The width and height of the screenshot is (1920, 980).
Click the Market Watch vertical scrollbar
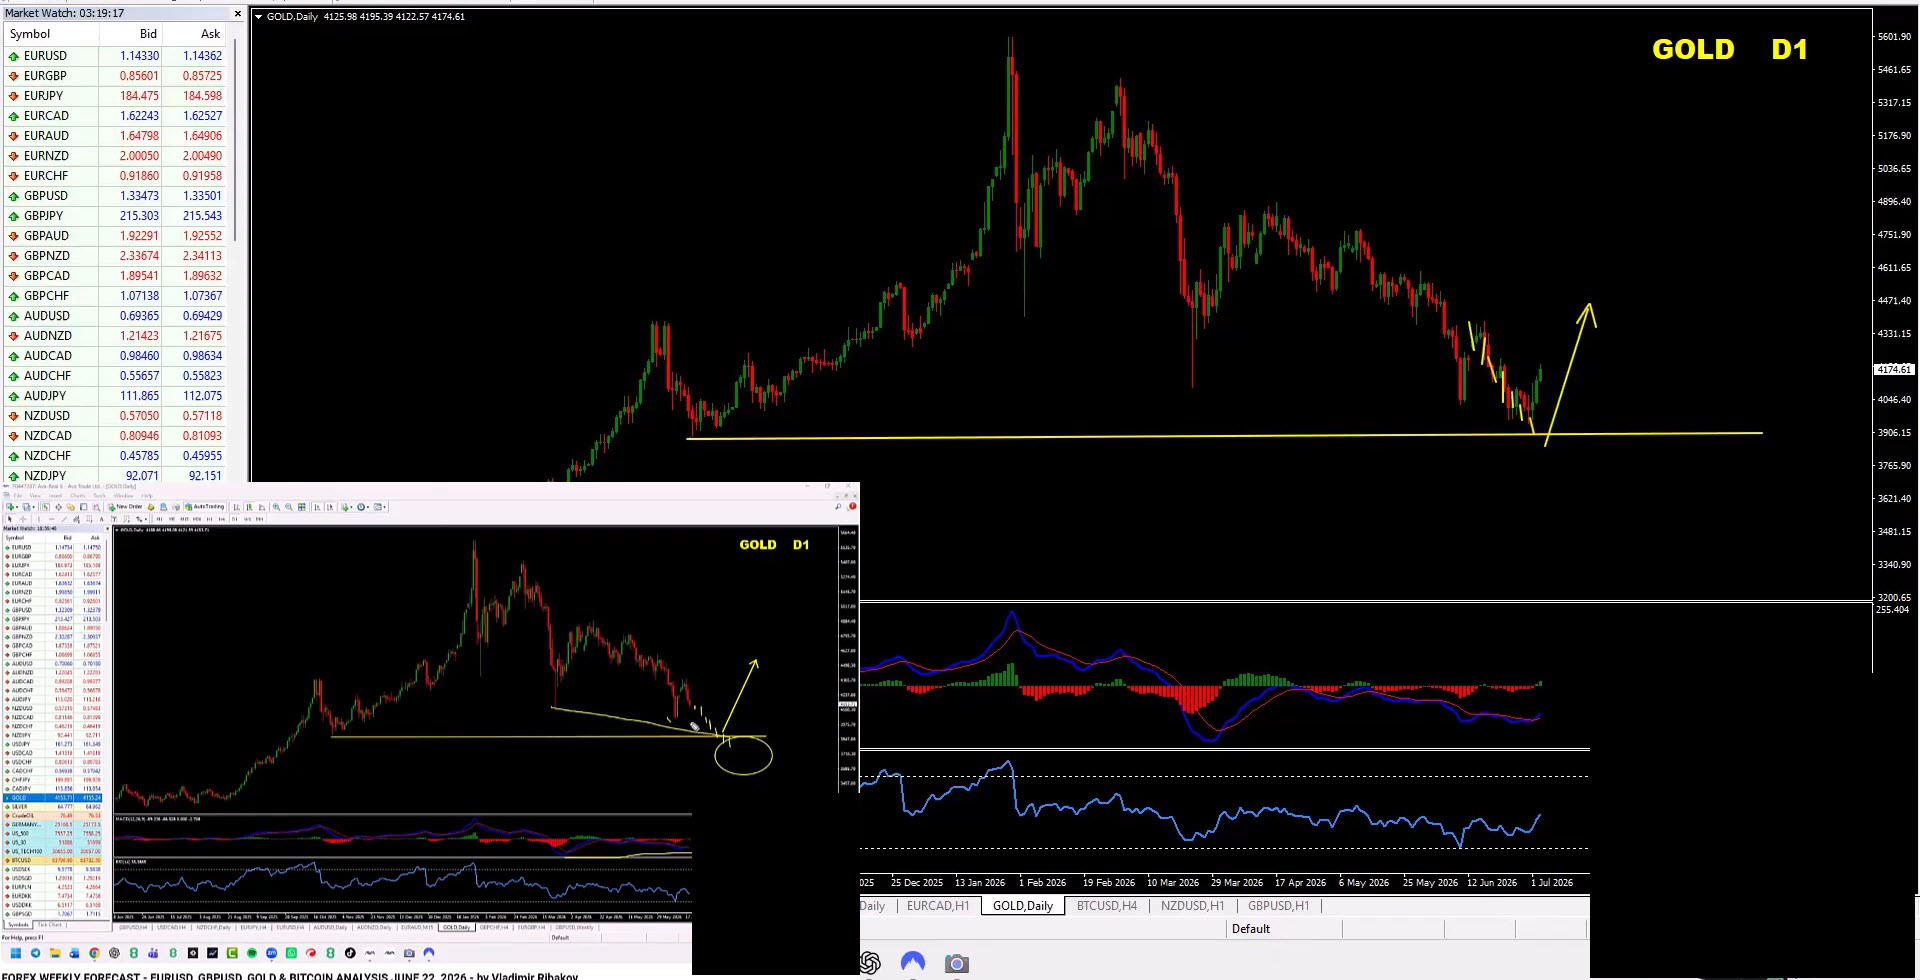[x=234, y=140]
